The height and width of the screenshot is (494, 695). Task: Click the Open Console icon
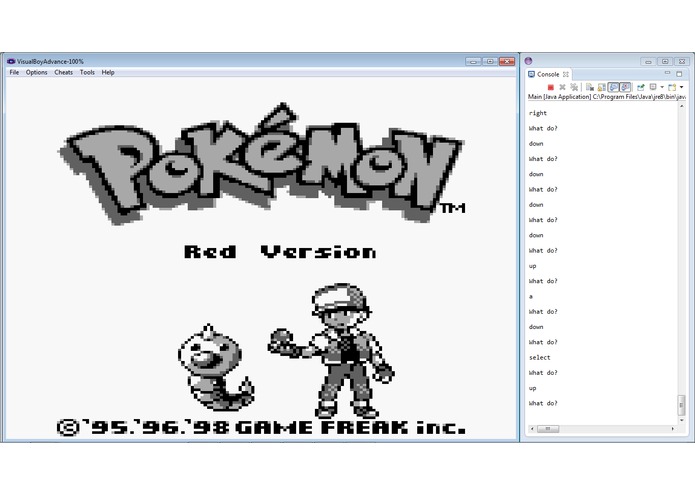[672, 87]
